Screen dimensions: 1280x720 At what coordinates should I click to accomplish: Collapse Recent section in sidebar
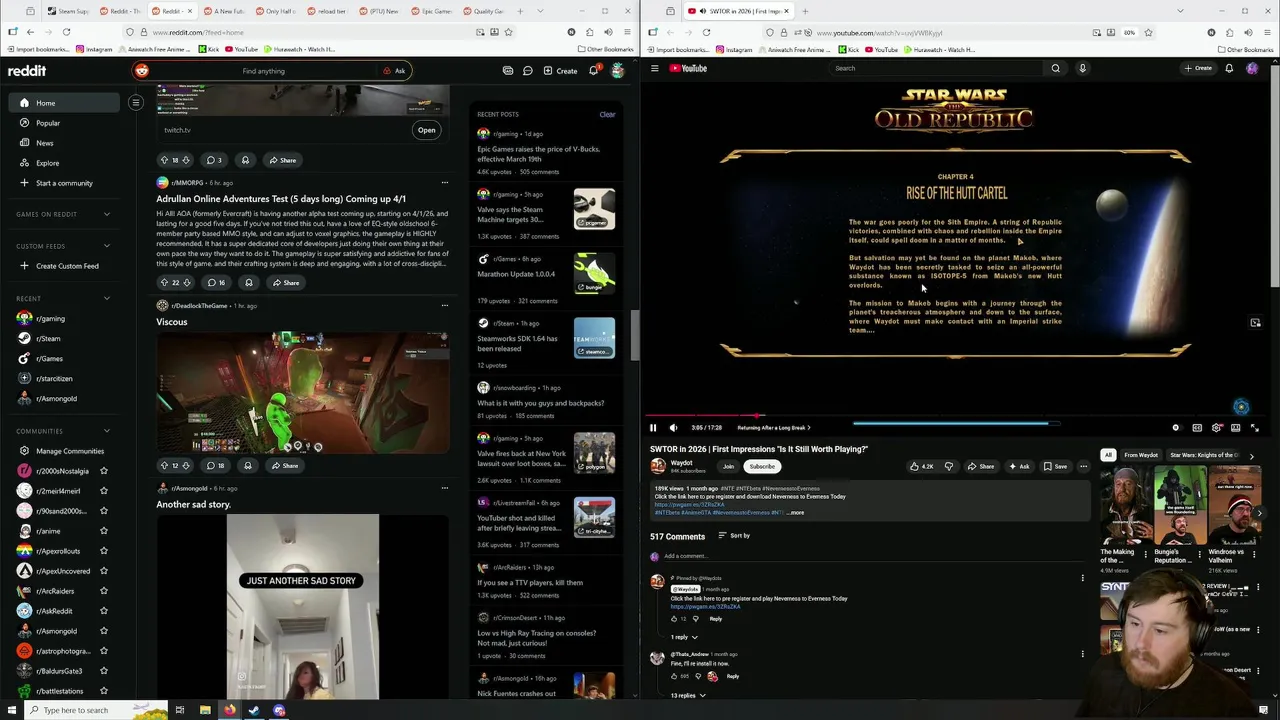(x=107, y=298)
